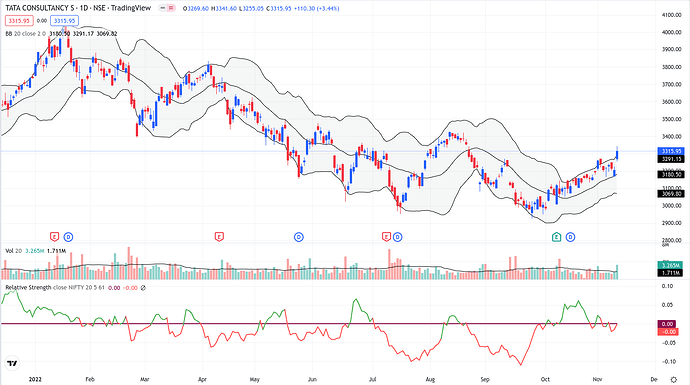The height and width of the screenshot is (385, 690).
Task: Click the 2900.00 price scale label
Action: (672, 223)
